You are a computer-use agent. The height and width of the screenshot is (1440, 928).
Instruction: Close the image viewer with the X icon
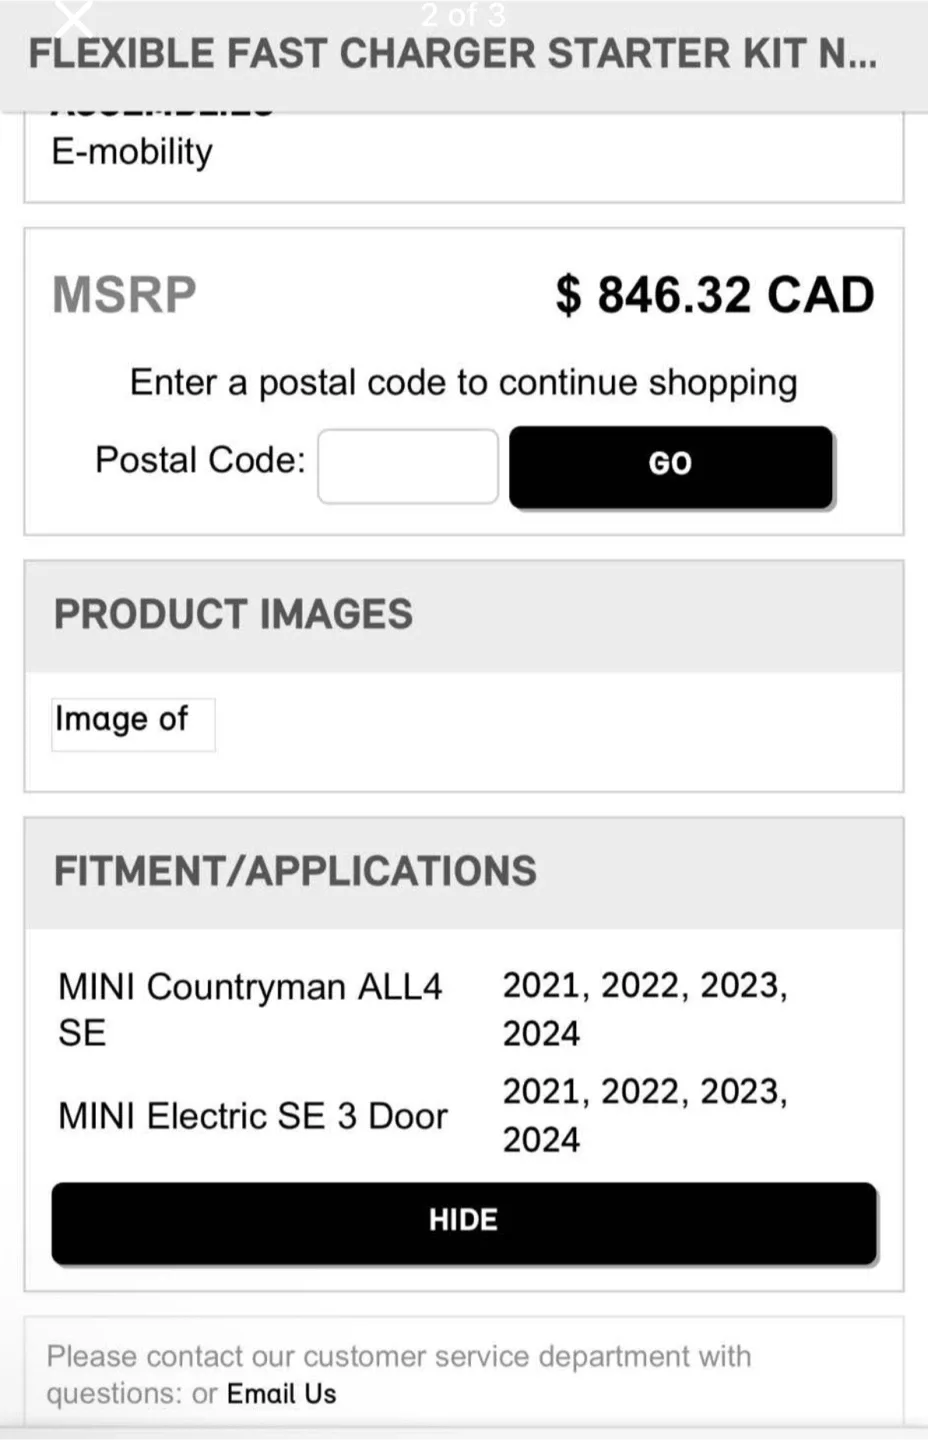[72, 18]
